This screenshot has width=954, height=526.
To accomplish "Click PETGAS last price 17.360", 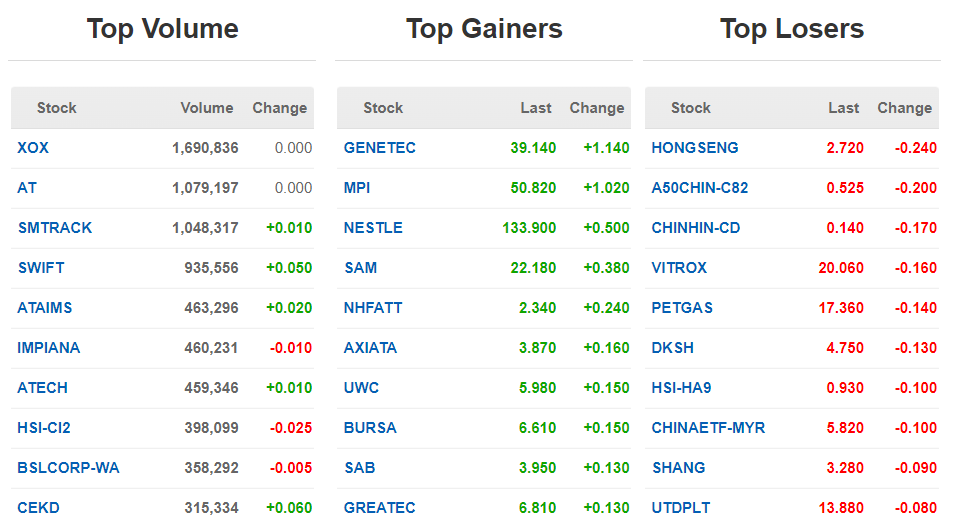I will coord(841,308).
